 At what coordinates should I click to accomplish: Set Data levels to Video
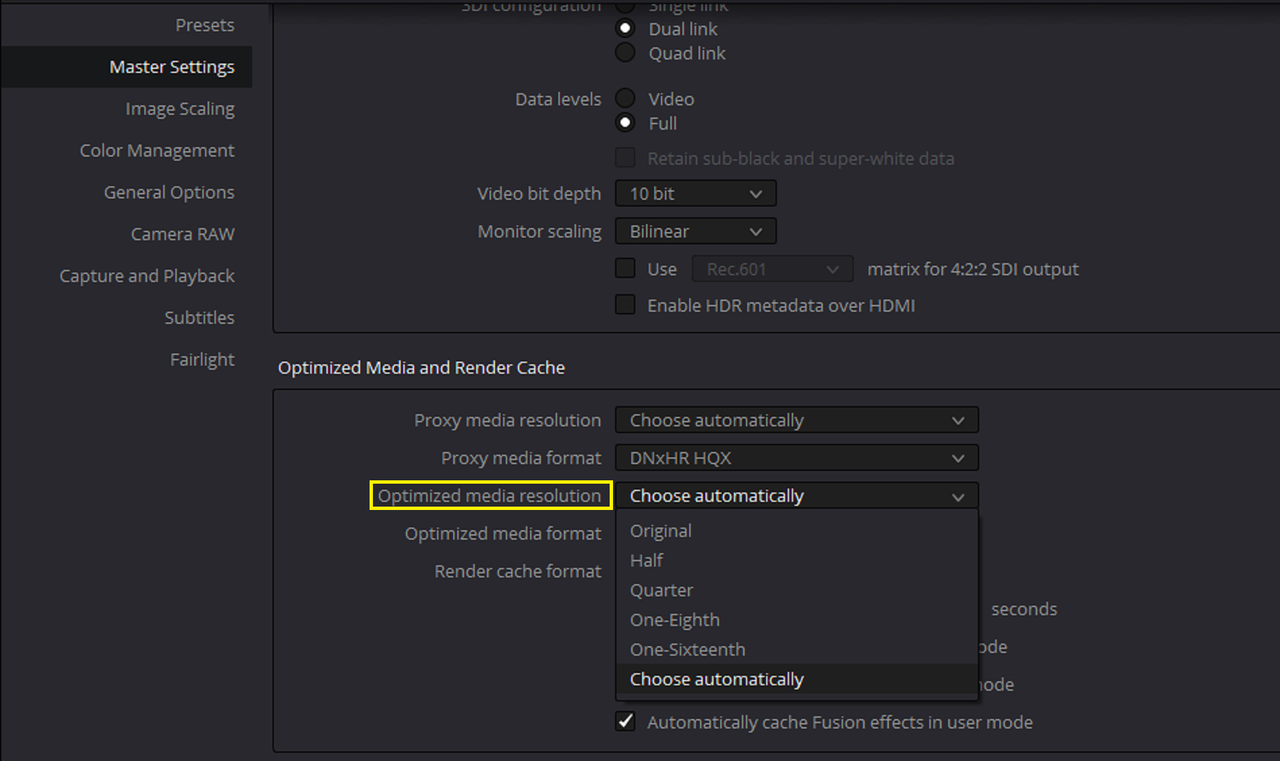(x=625, y=99)
